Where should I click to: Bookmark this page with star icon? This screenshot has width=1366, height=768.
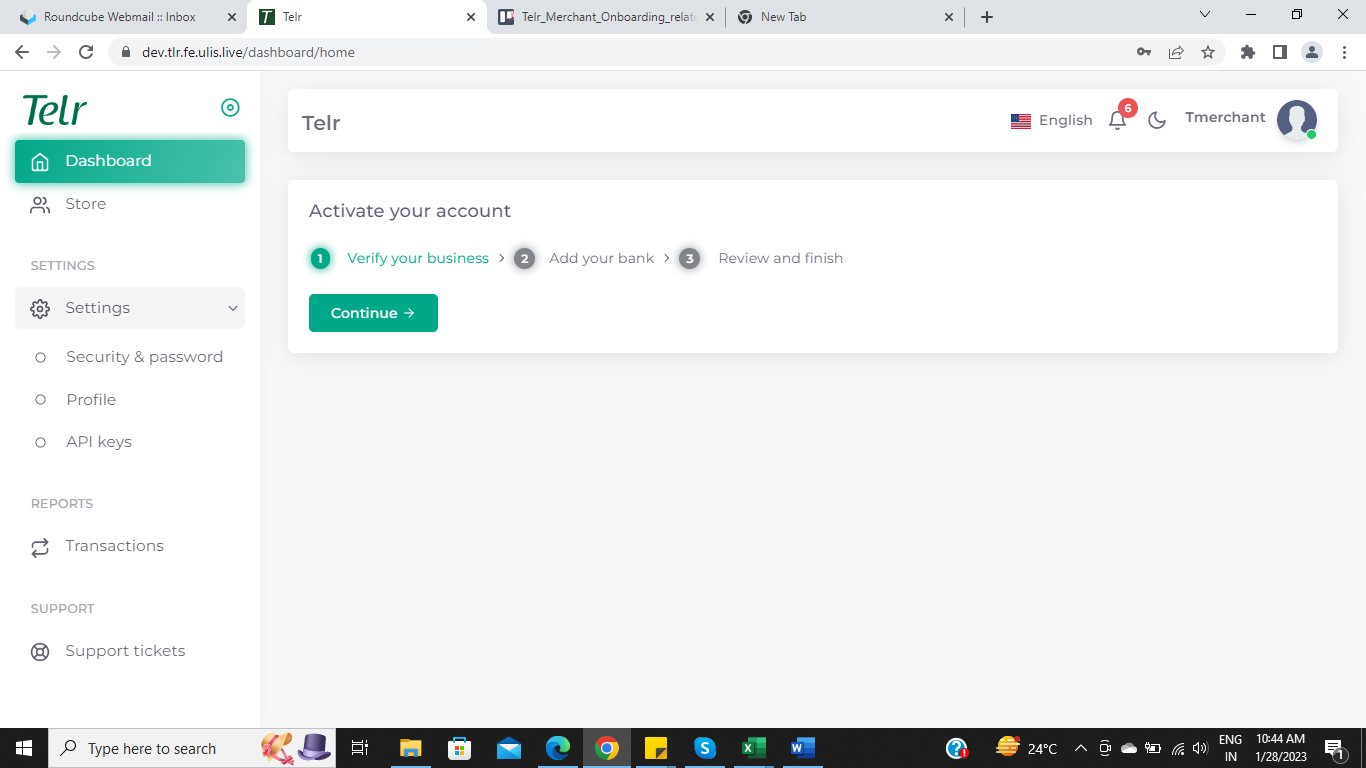(x=1208, y=52)
